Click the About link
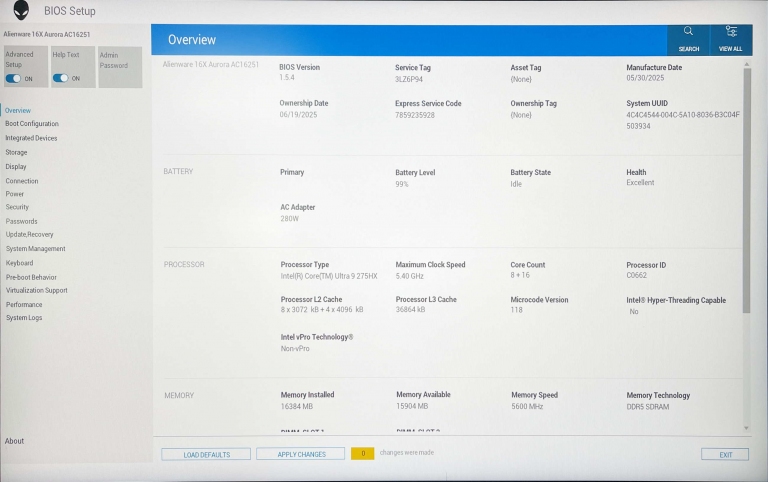The width and height of the screenshot is (768, 482). pyautogui.click(x=14, y=441)
